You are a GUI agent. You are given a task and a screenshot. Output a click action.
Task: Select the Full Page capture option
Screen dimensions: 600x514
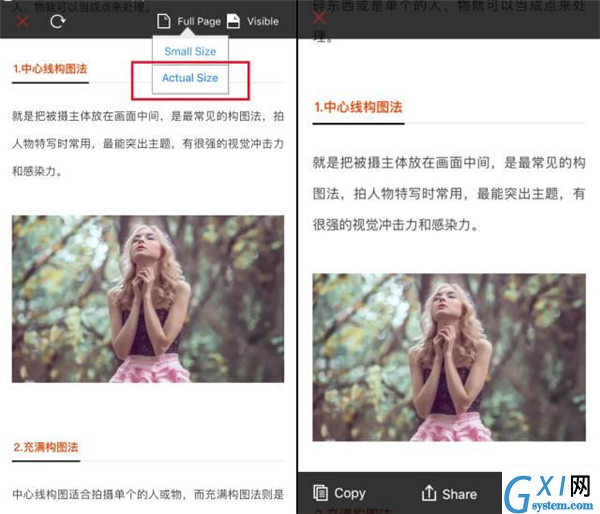tap(199, 21)
